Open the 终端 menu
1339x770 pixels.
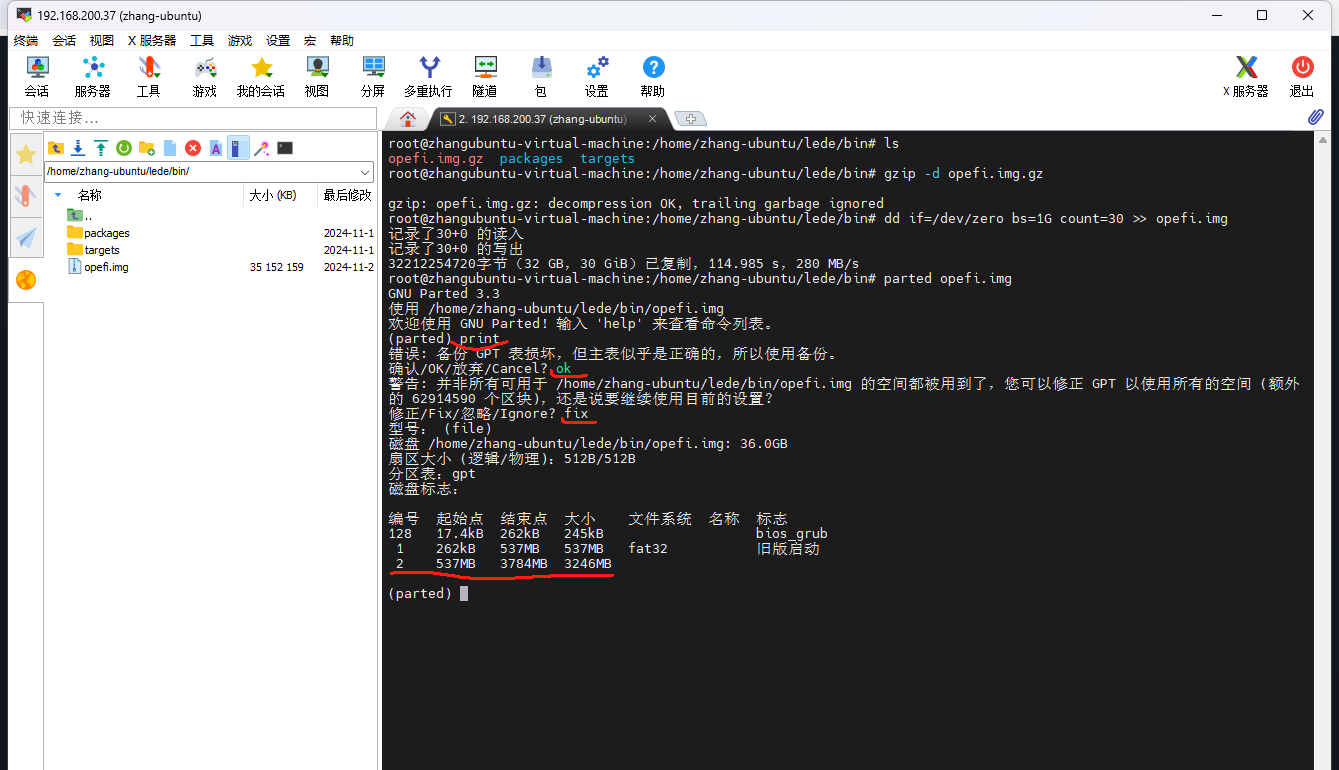click(x=26, y=41)
